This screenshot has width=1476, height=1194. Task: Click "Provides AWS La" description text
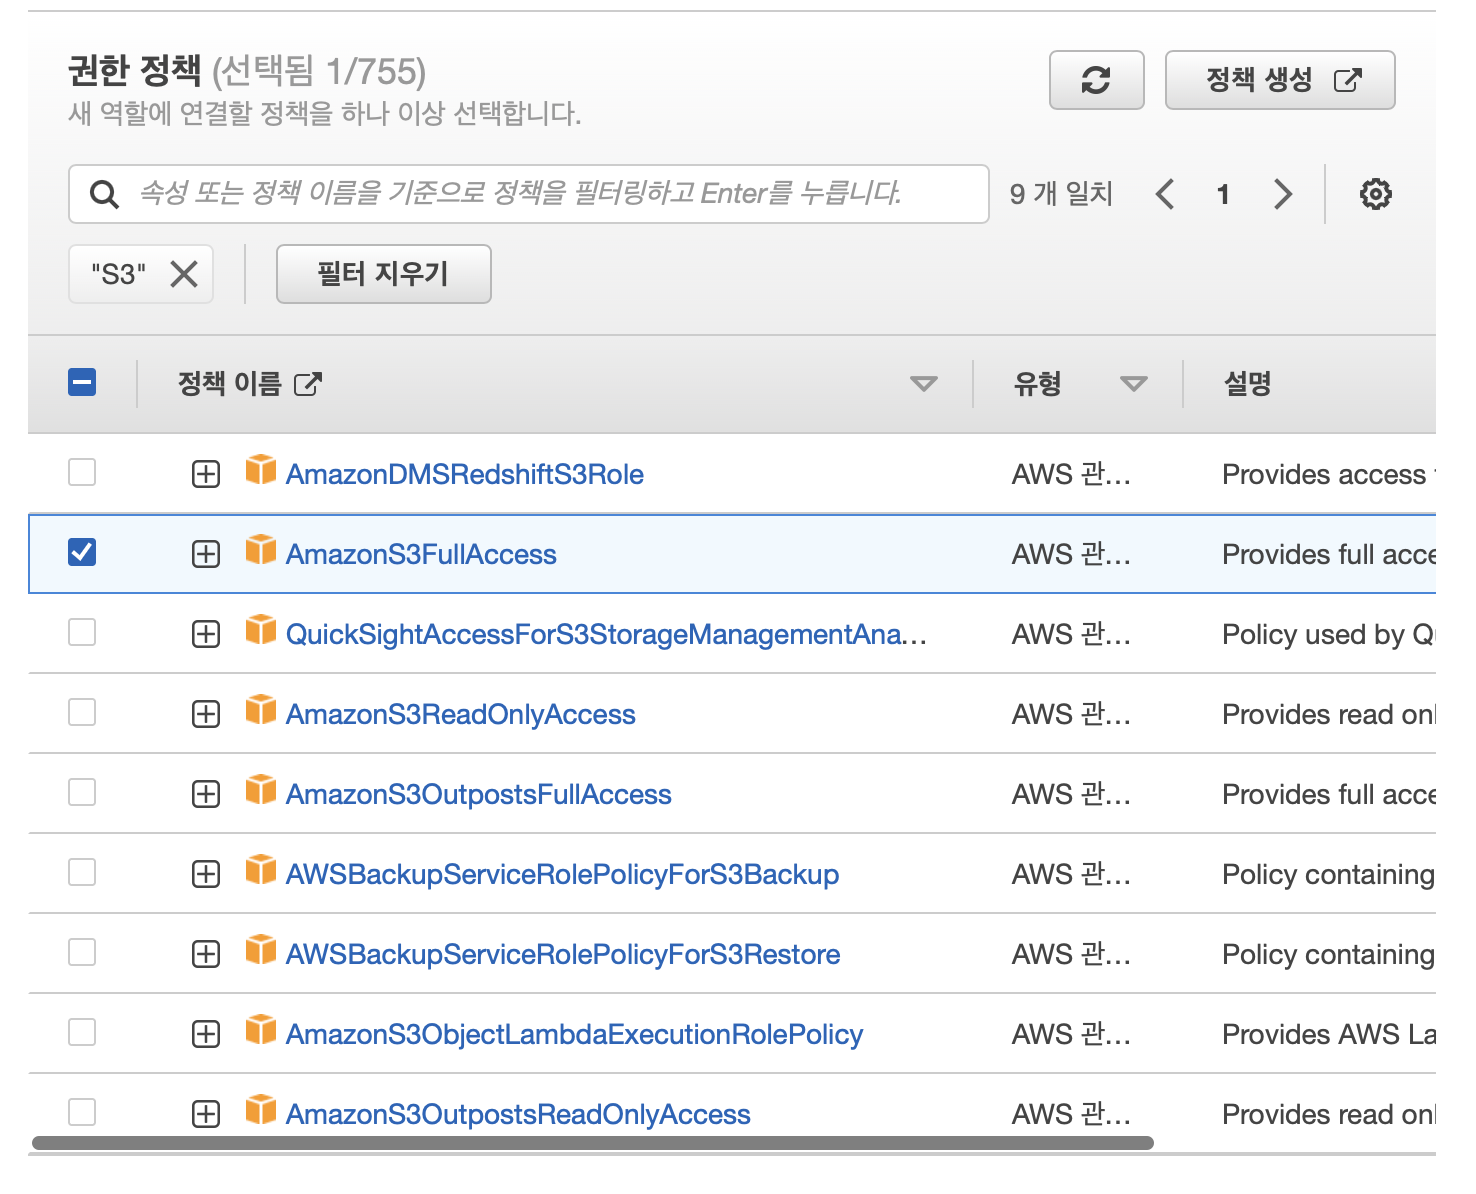point(1328,1034)
